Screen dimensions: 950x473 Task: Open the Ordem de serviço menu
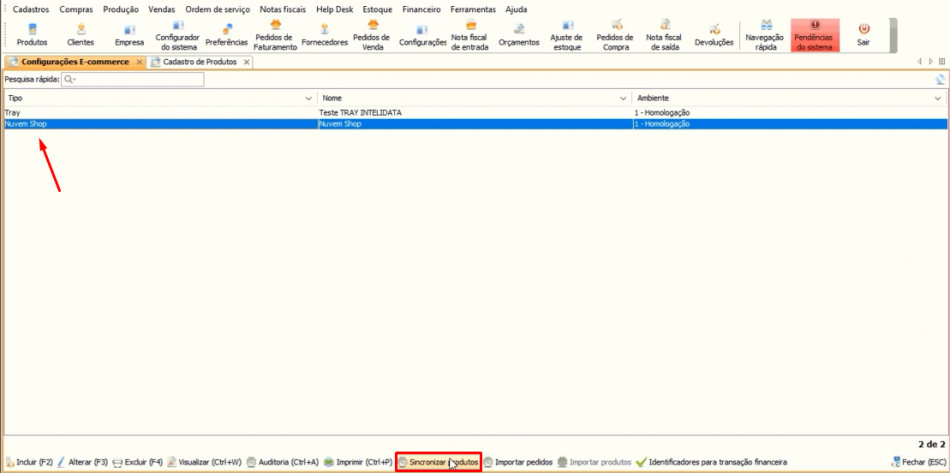[x=218, y=10]
